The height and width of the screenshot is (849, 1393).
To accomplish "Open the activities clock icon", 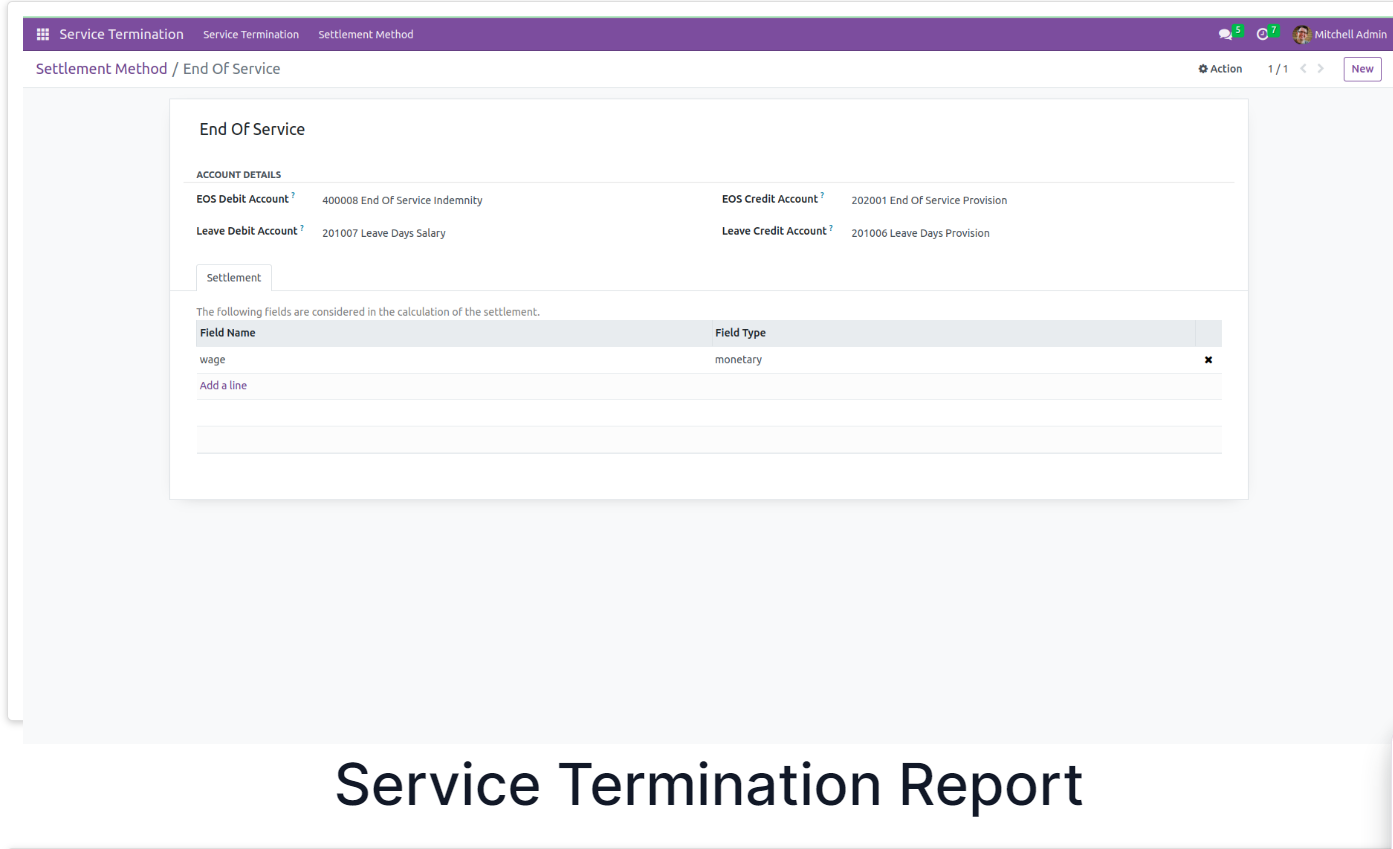I will point(1262,34).
